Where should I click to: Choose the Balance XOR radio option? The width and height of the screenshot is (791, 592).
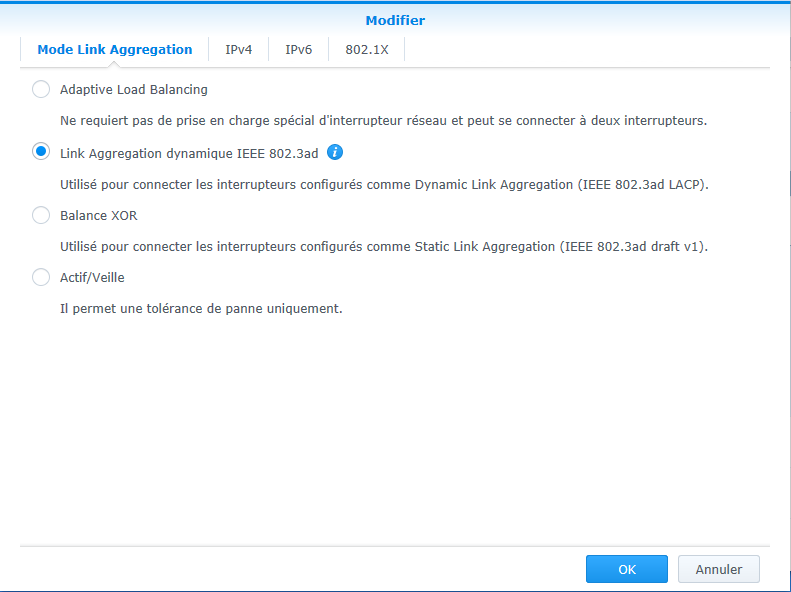coord(41,215)
